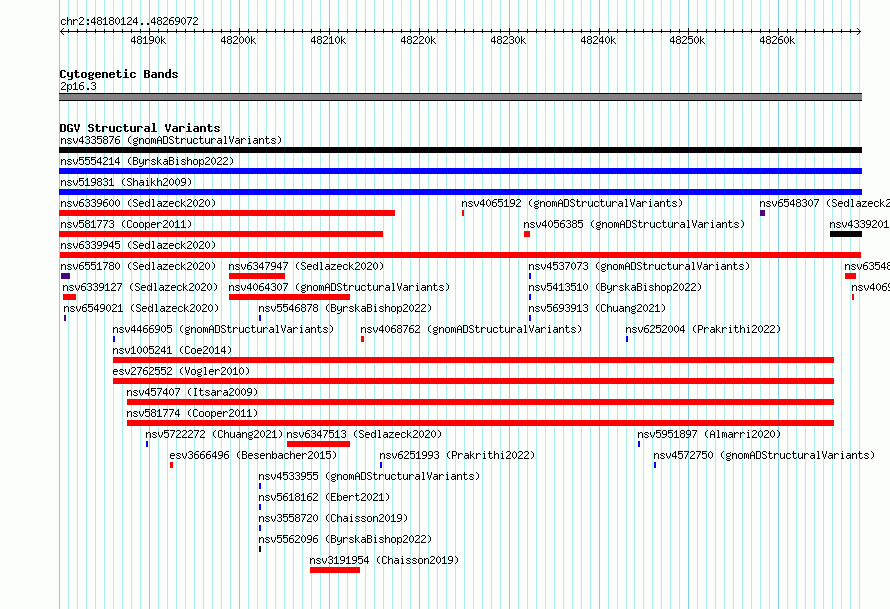Click the nsv581773 Cooper2011 label

click(x=126, y=224)
